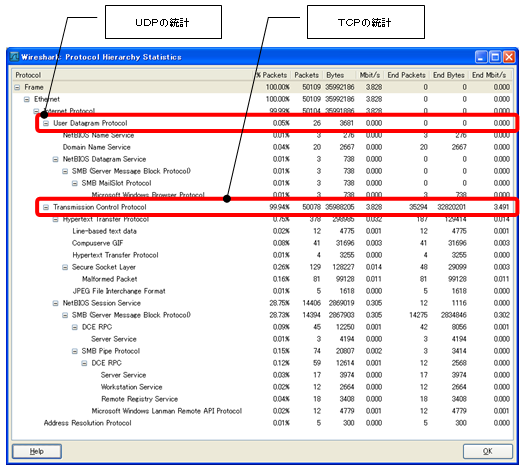Select the Compuserve GIF row
Viewport: 526px width, 469px height.
[x=262, y=243]
